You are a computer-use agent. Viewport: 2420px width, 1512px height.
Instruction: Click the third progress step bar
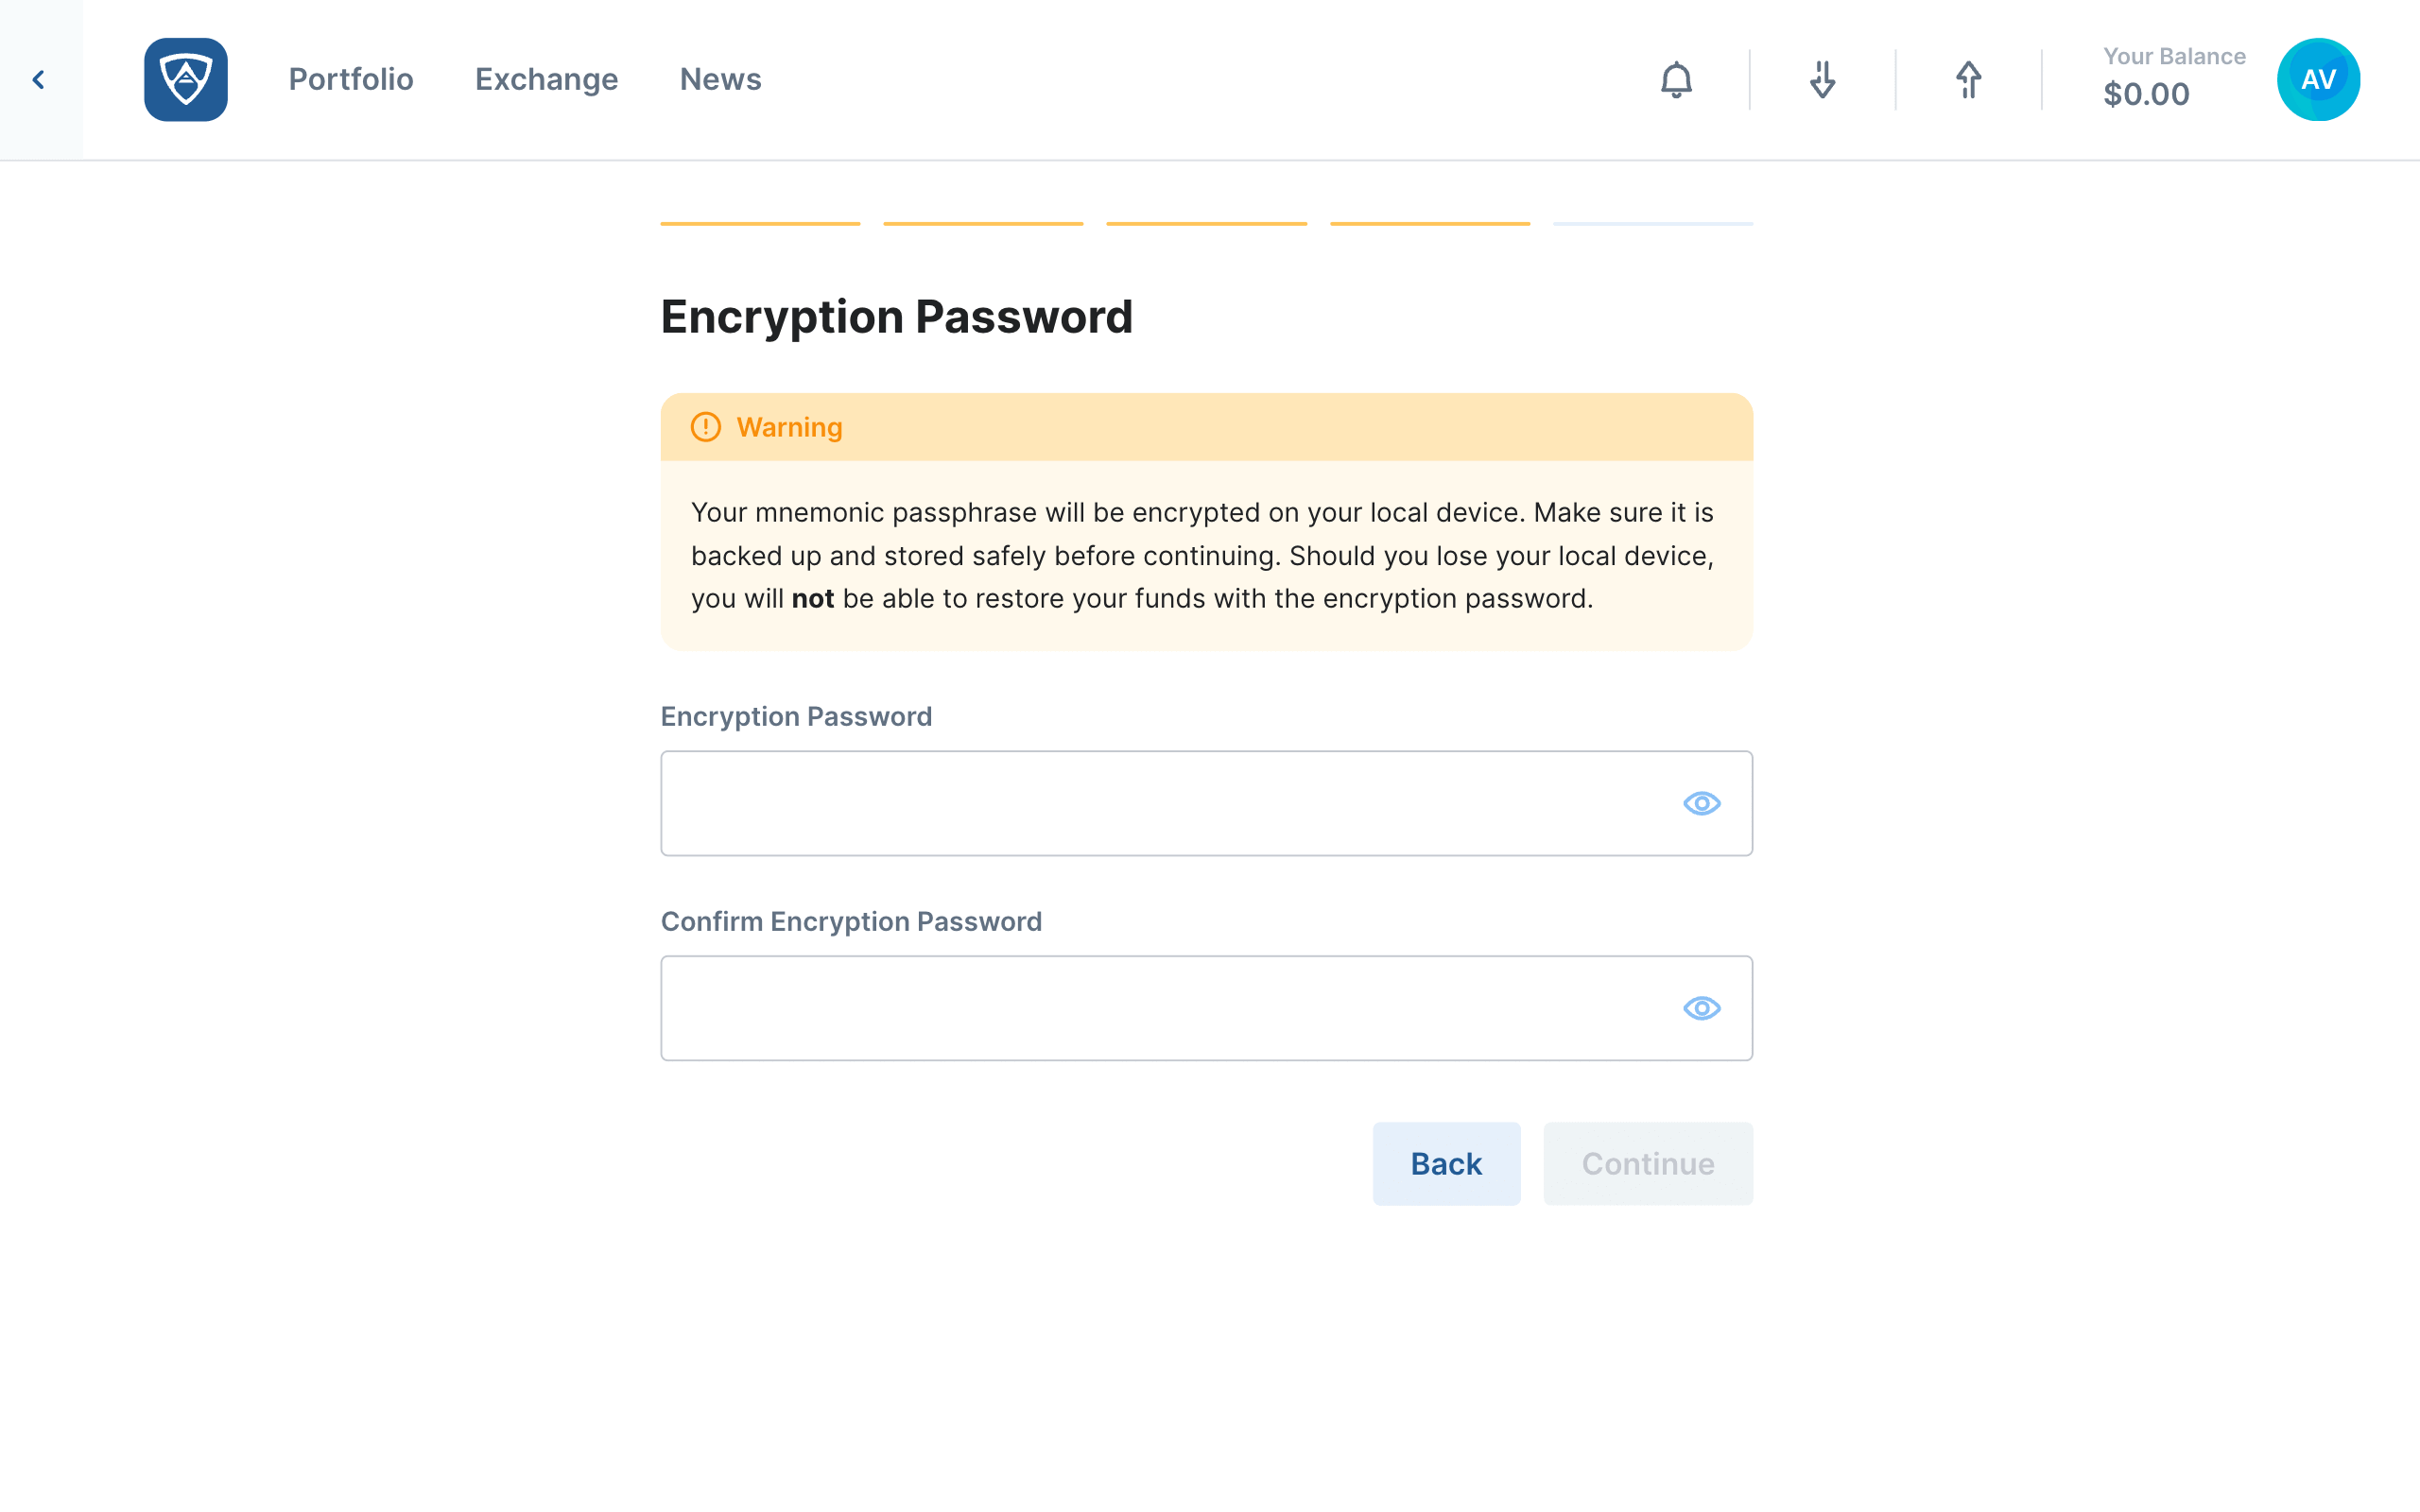pos(1206,223)
